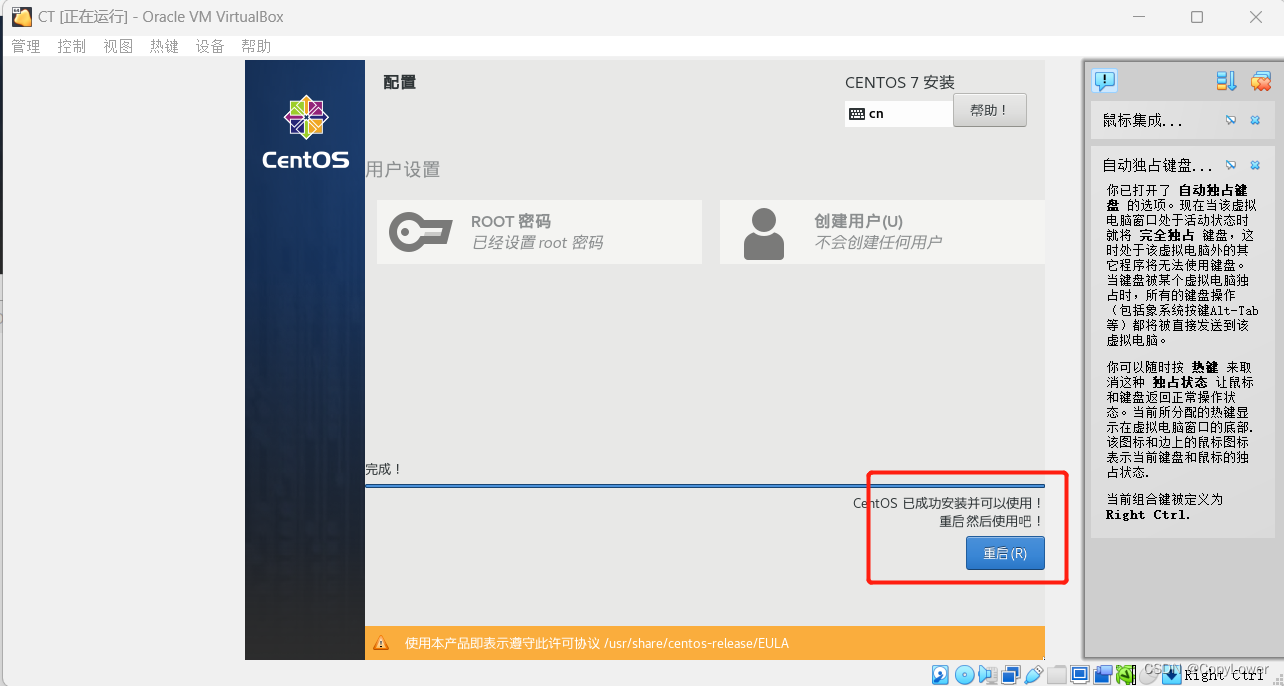Click the delete all messages icon
The height and width of the screenshot is (686, 1284).
coord(1259,81)
